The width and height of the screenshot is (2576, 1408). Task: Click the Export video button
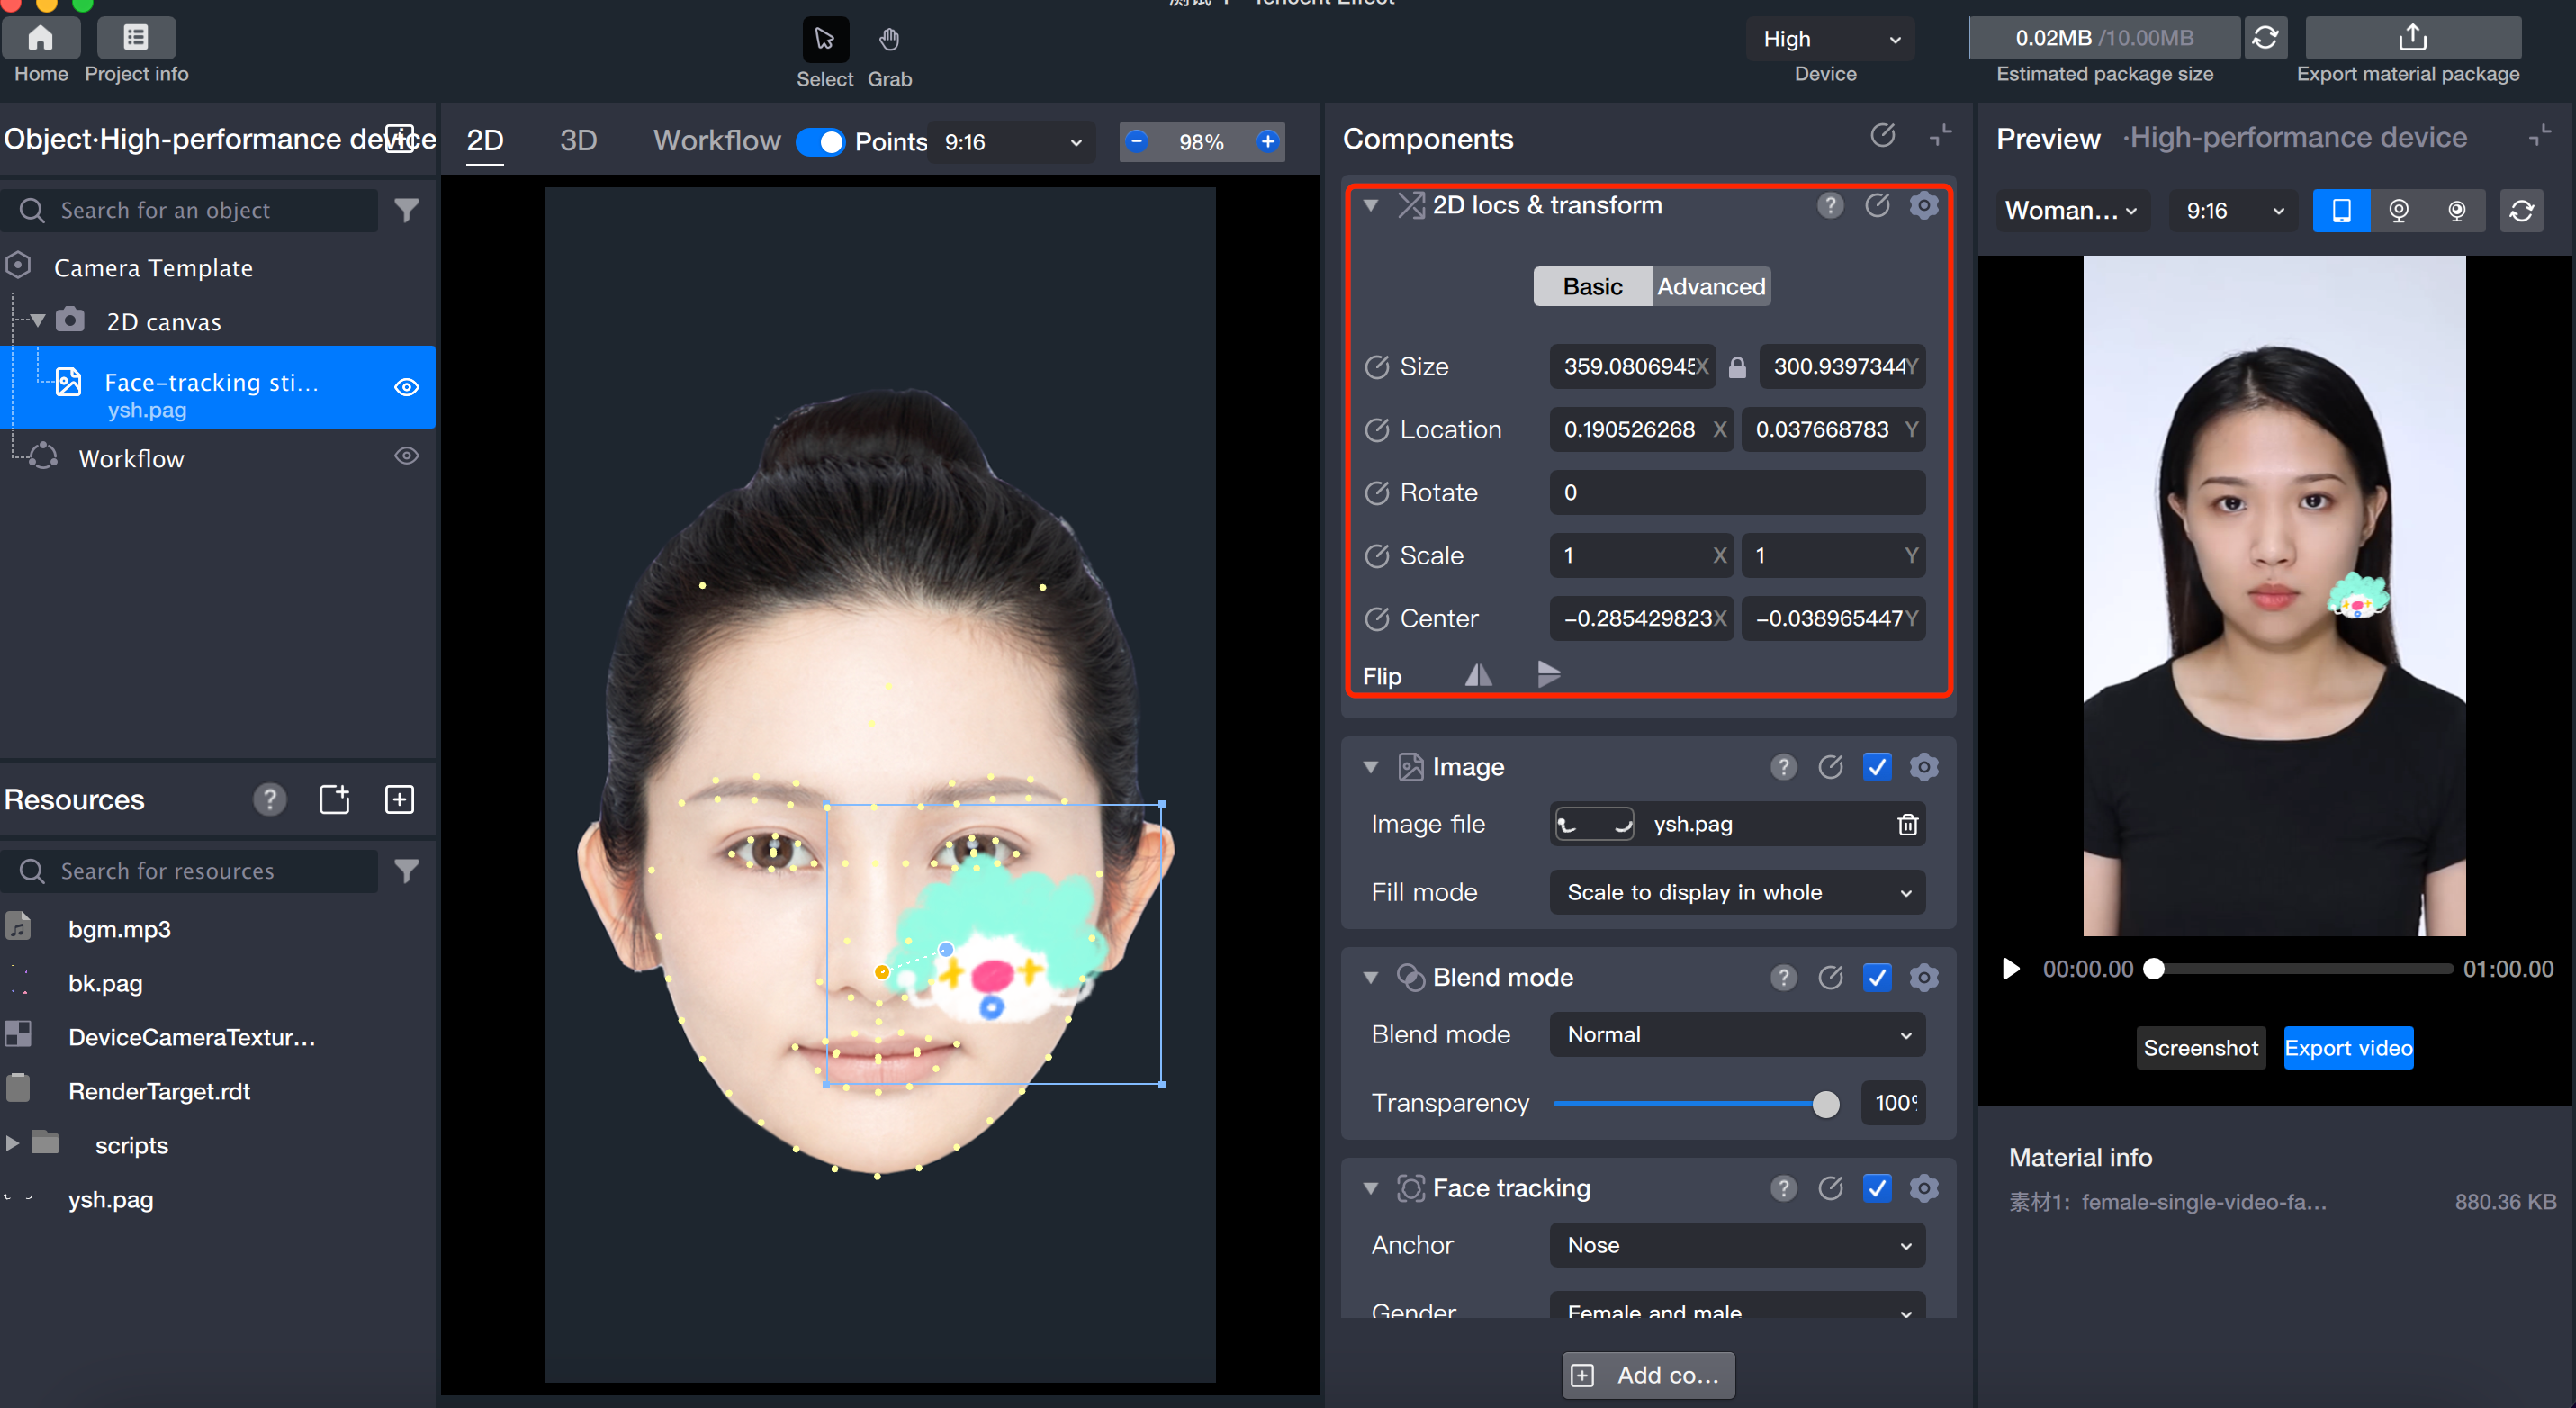(2347, 1048)
